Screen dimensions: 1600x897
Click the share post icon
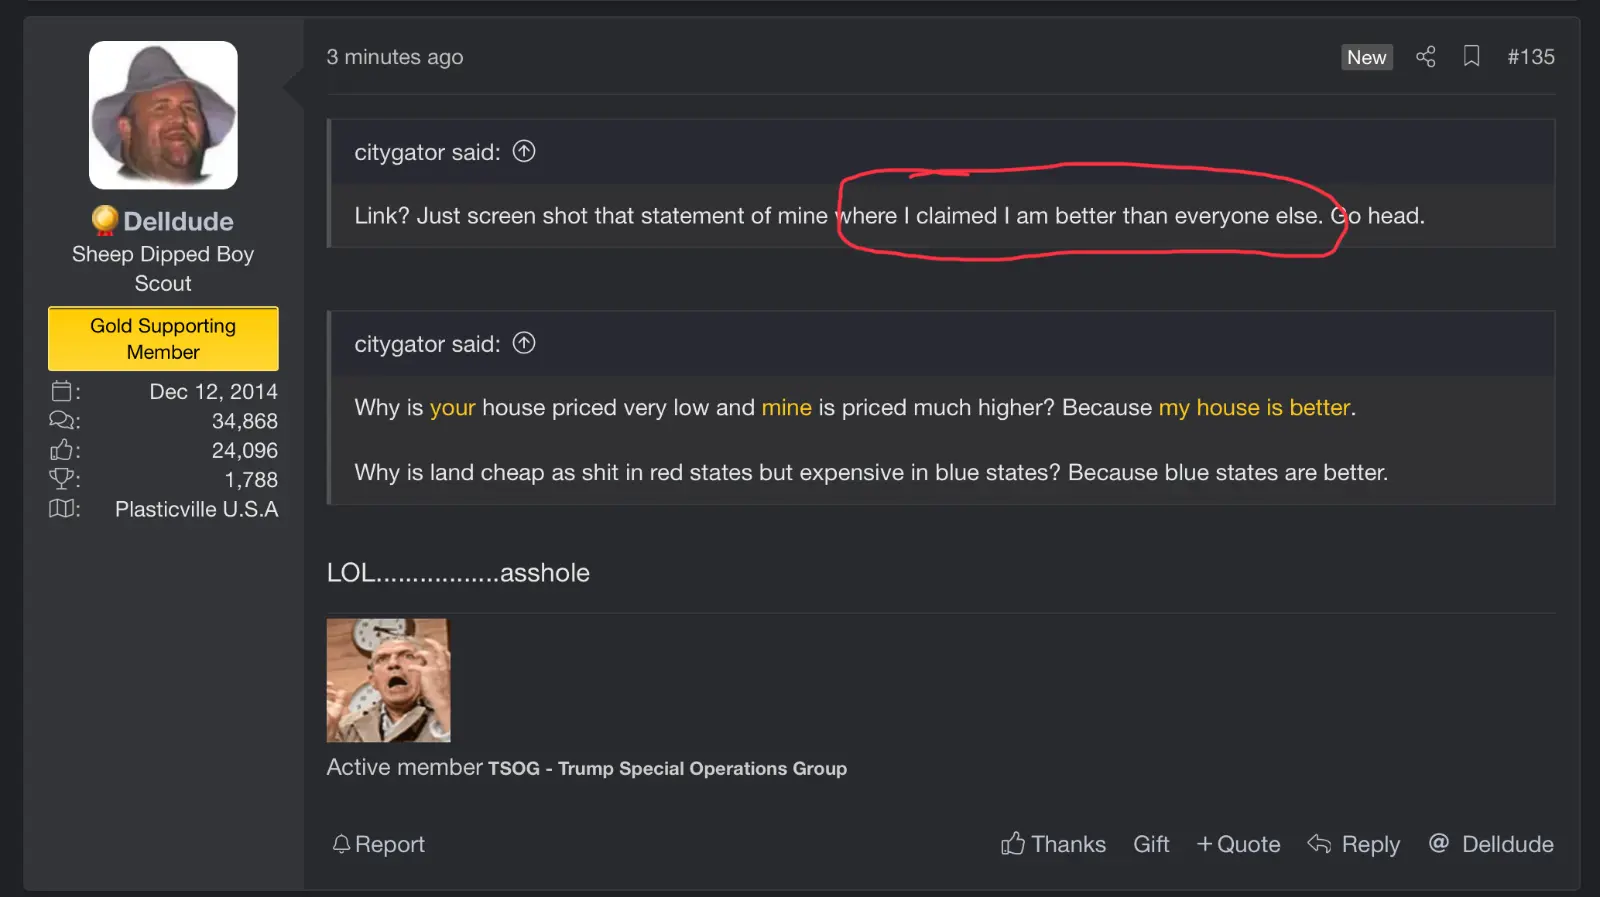point(1425,57)
